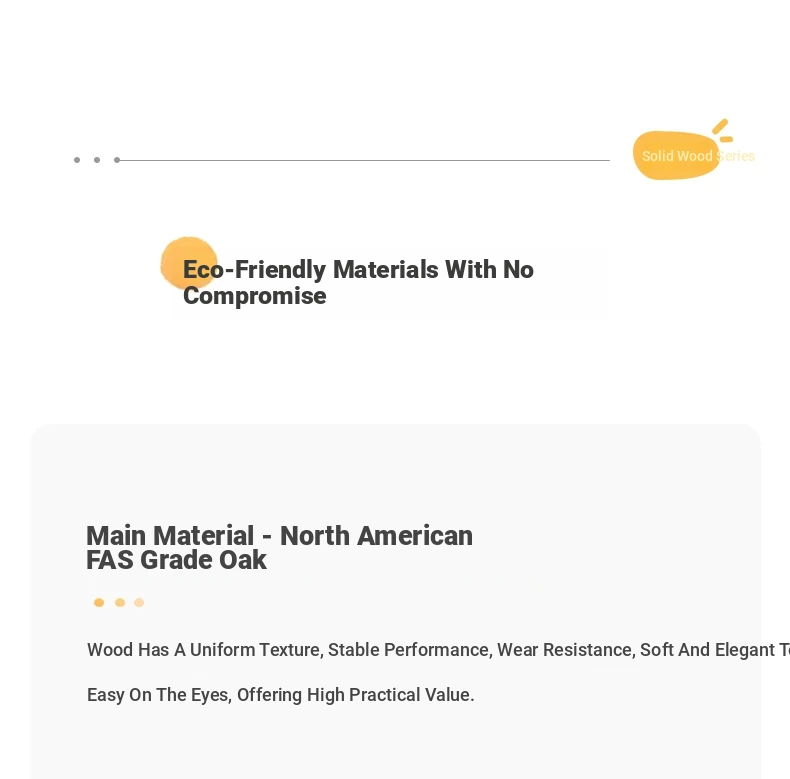This screenshot has height=779, width=790.
Task: Click the Offering High Practical Value phrase
Action: coord(355,694)
